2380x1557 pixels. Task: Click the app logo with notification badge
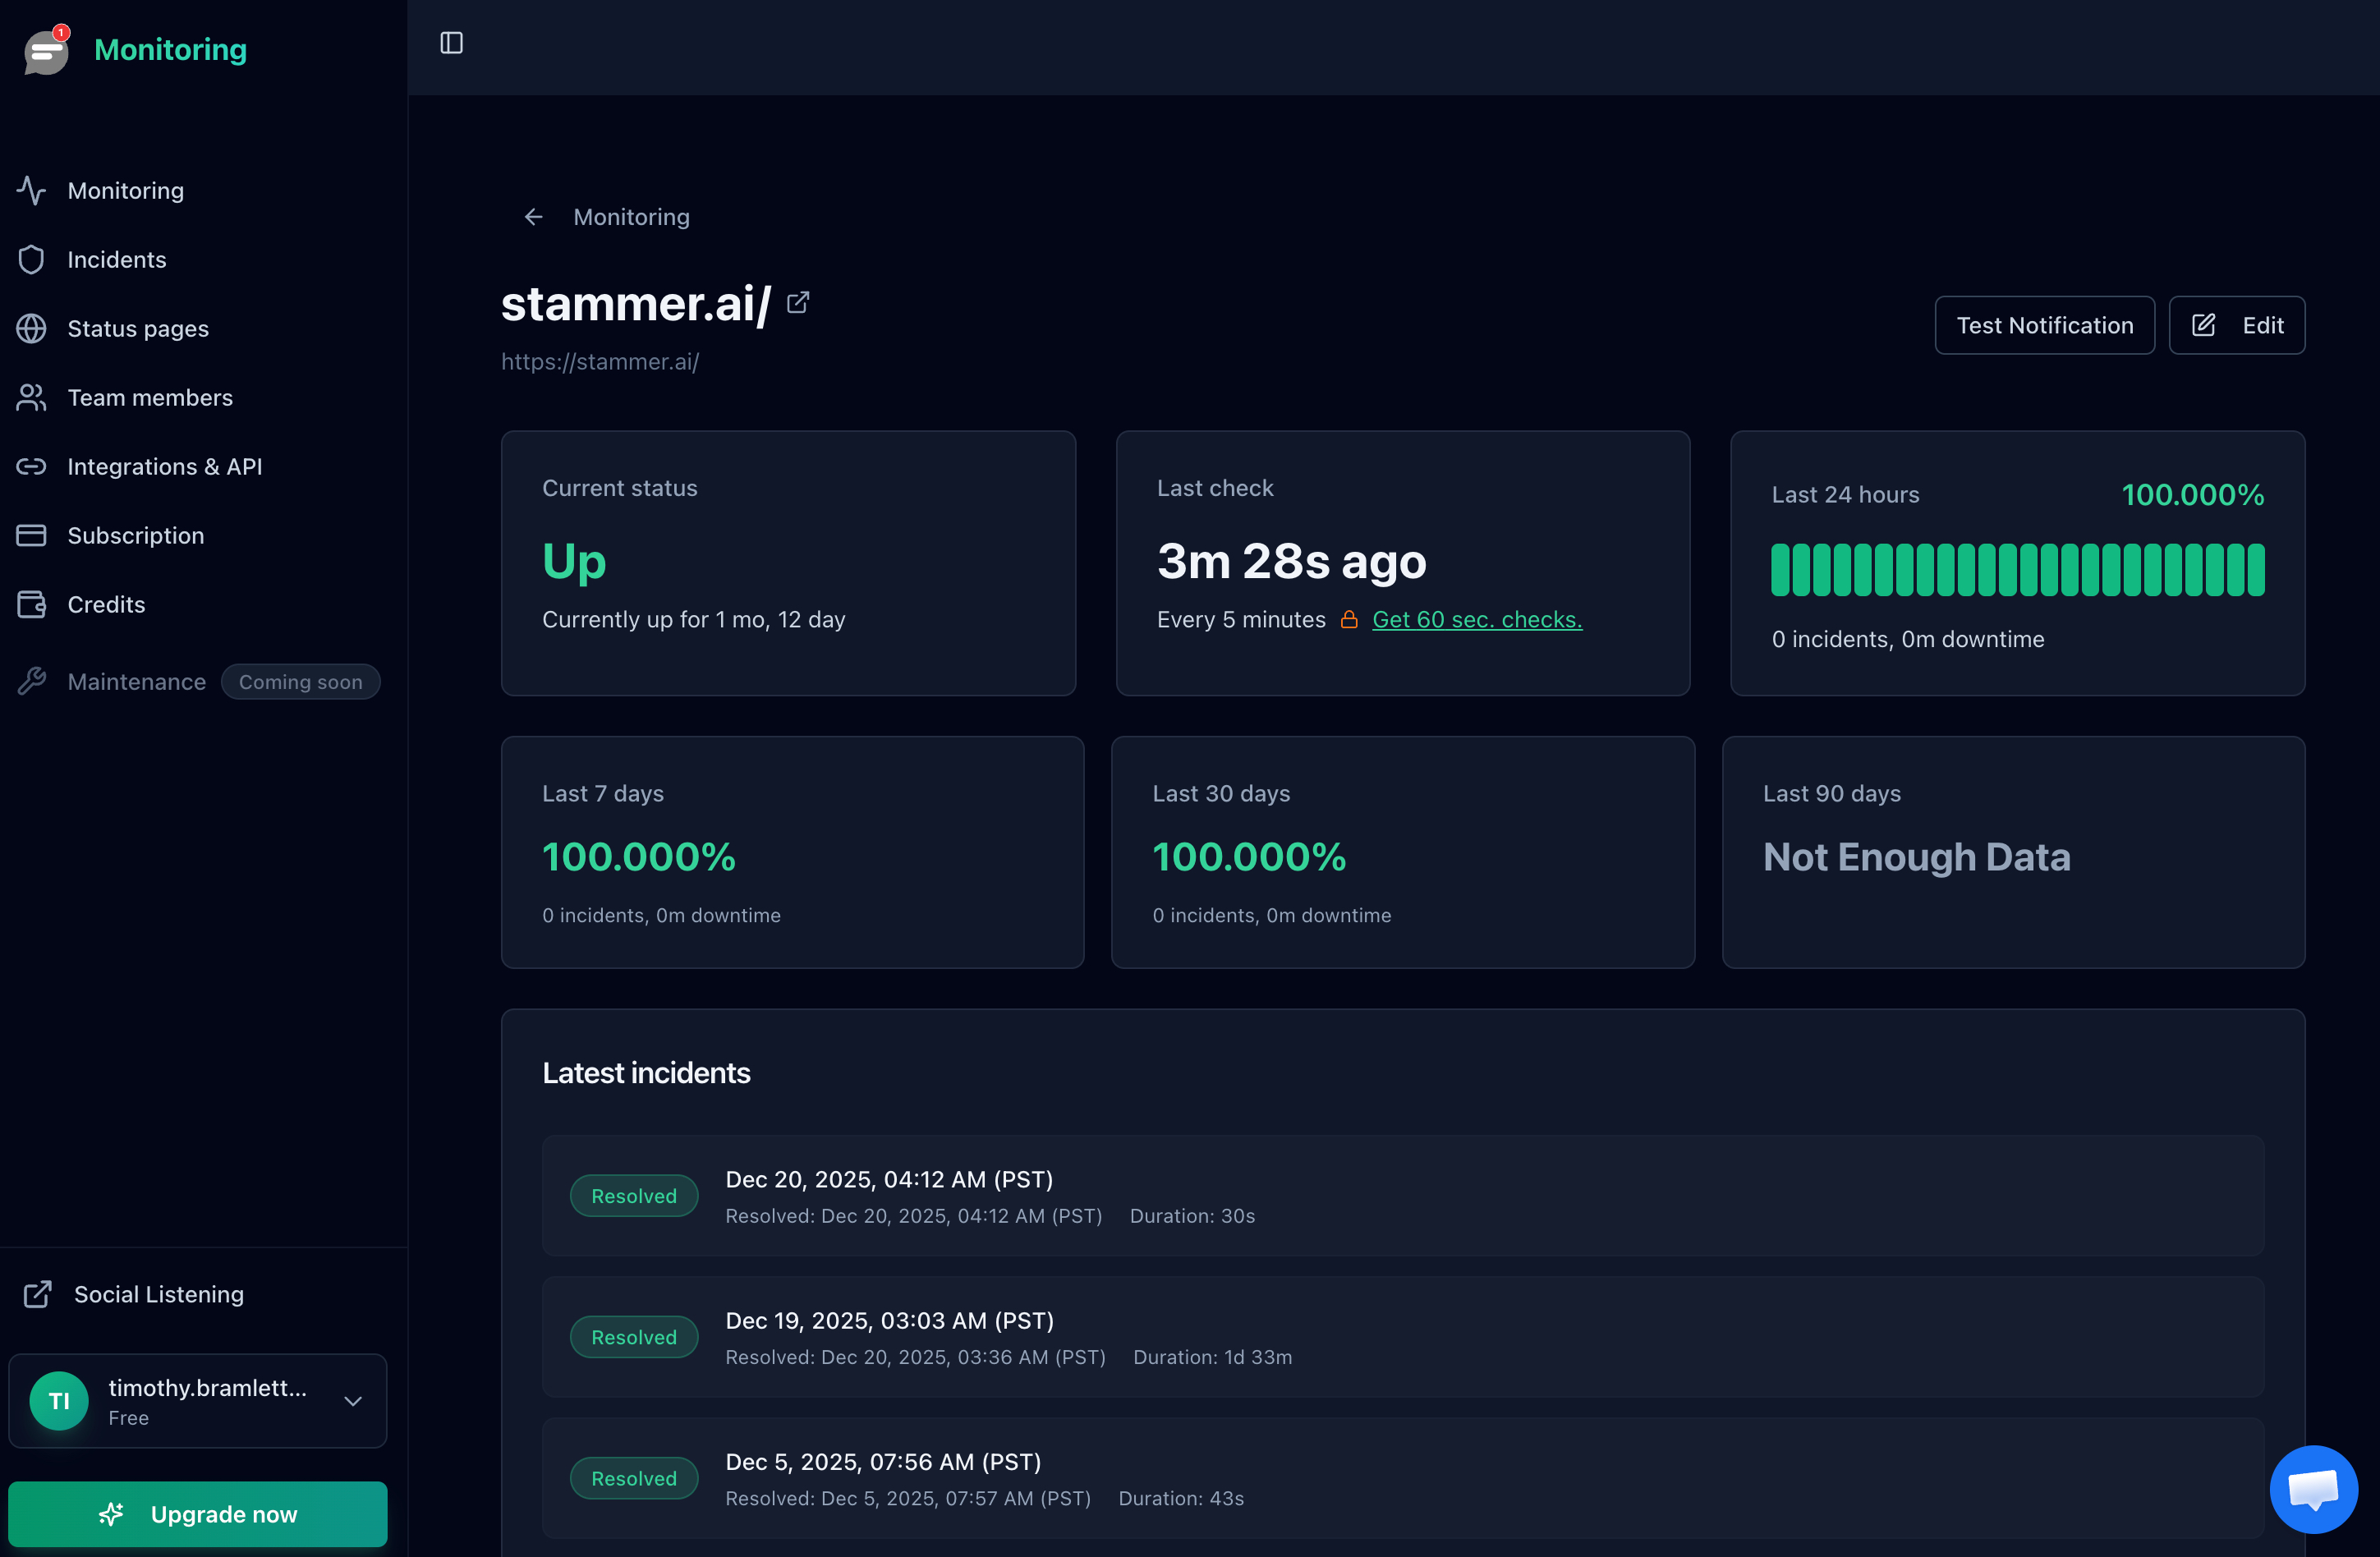(x=46, y=50)
